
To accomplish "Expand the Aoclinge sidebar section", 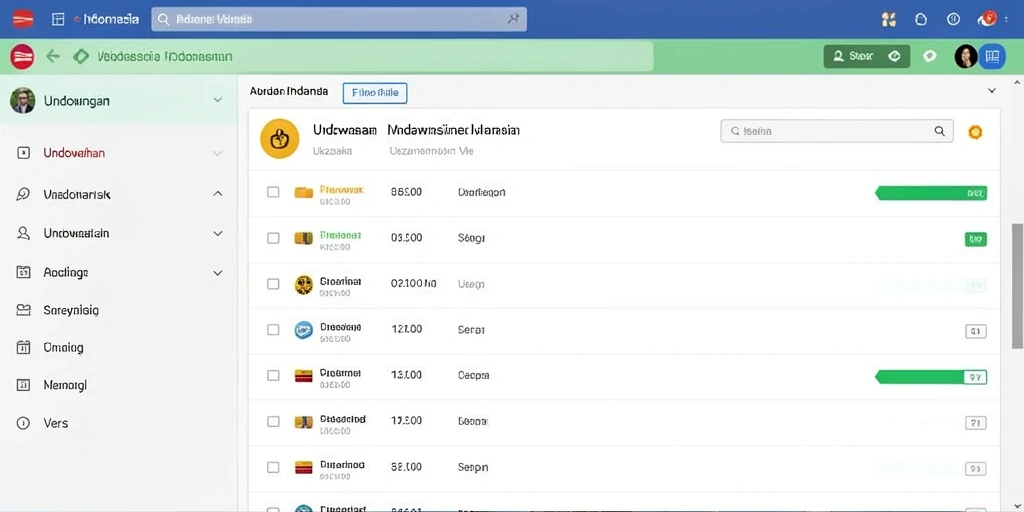I will pos(217,273).
